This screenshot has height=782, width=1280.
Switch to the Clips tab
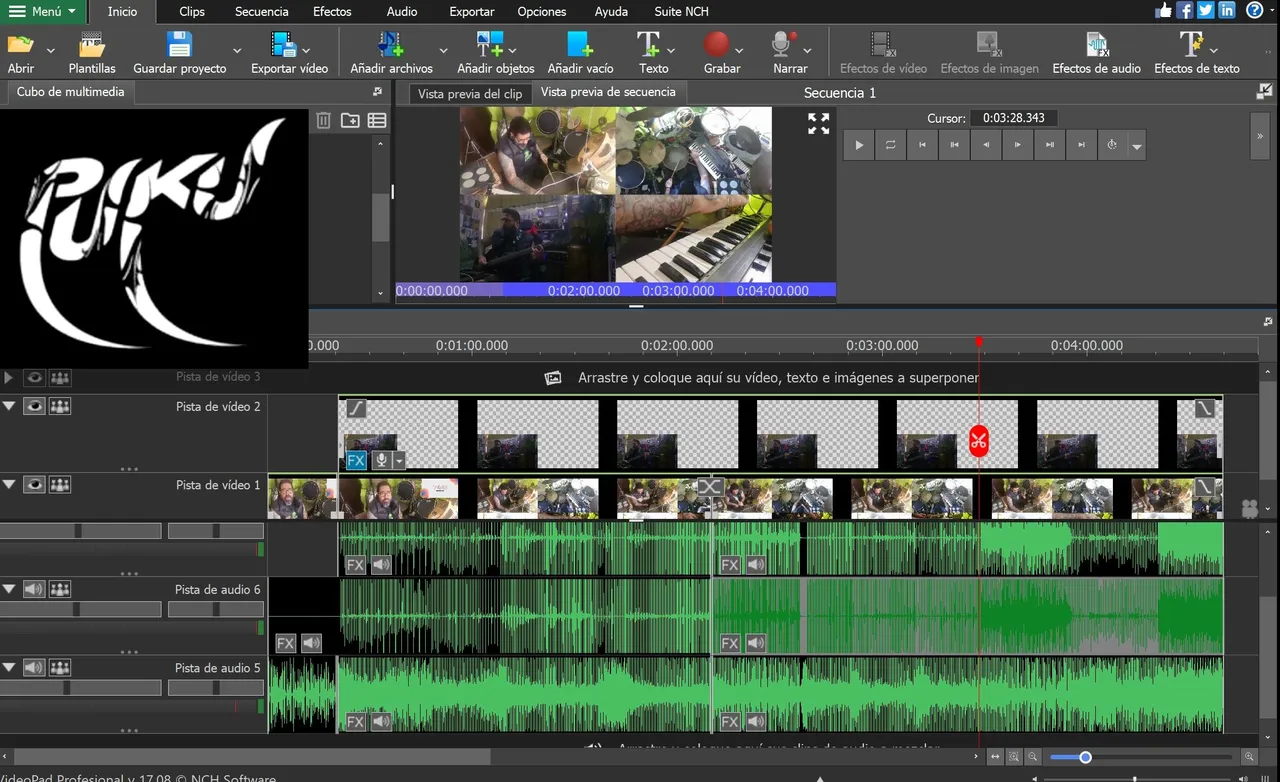pyautogui.click(x=192, y=12)
